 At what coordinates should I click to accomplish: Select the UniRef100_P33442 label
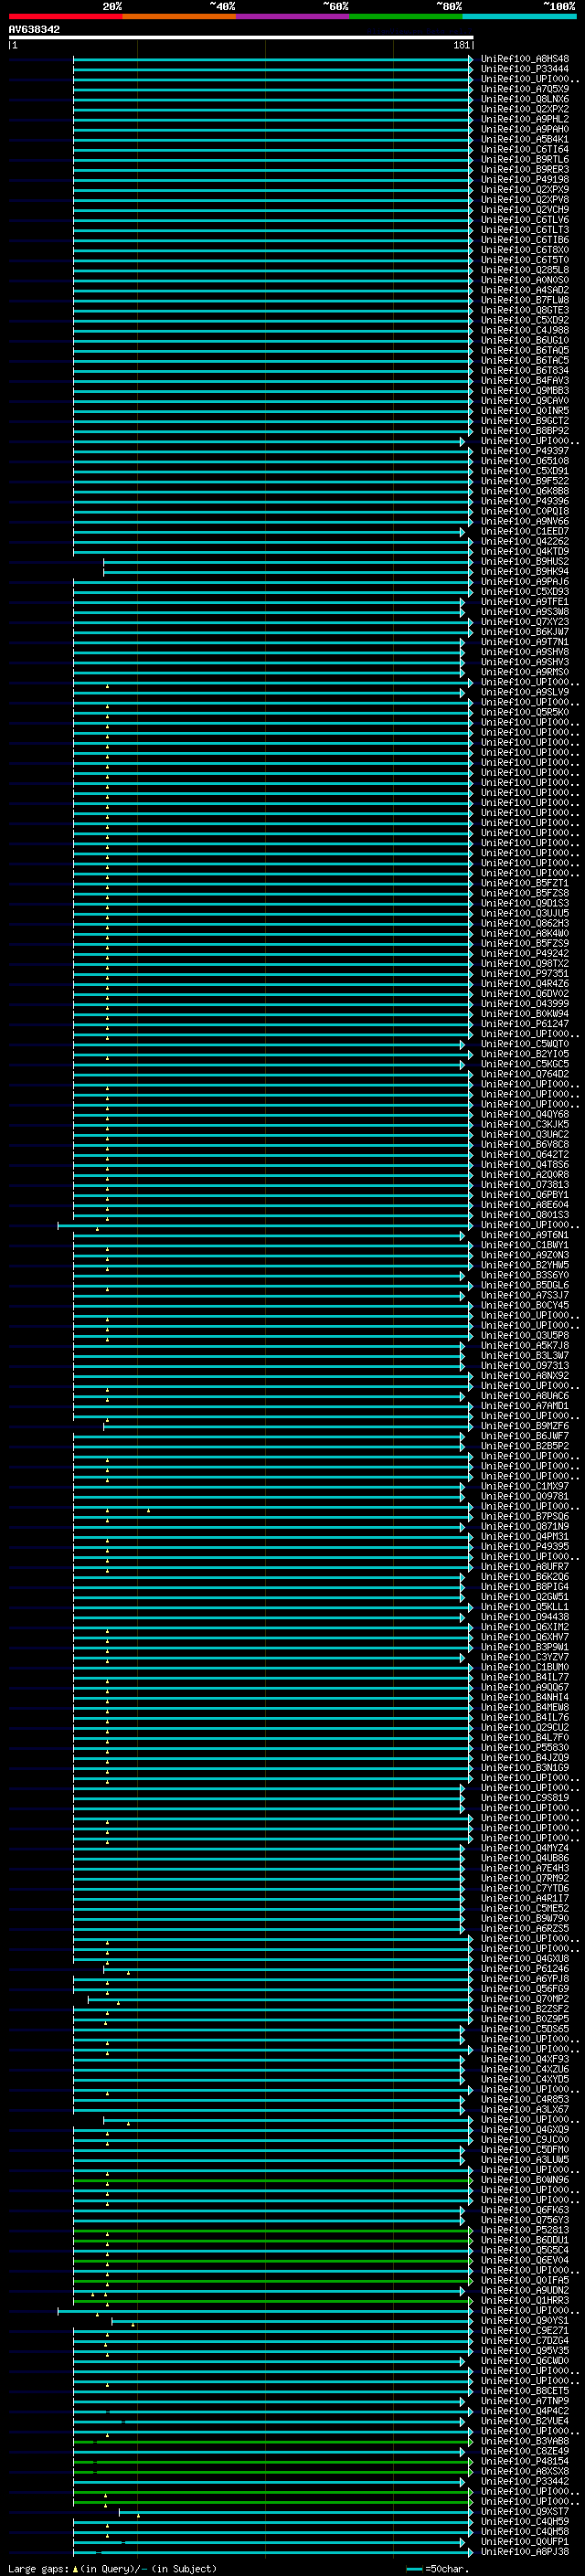[525, 2481]
